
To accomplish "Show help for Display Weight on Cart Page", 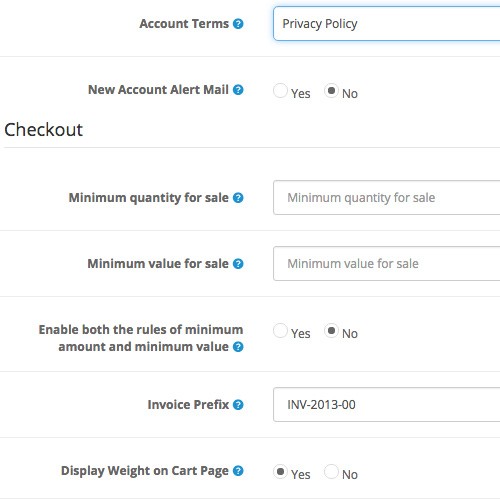I will (x=238, y=471).
